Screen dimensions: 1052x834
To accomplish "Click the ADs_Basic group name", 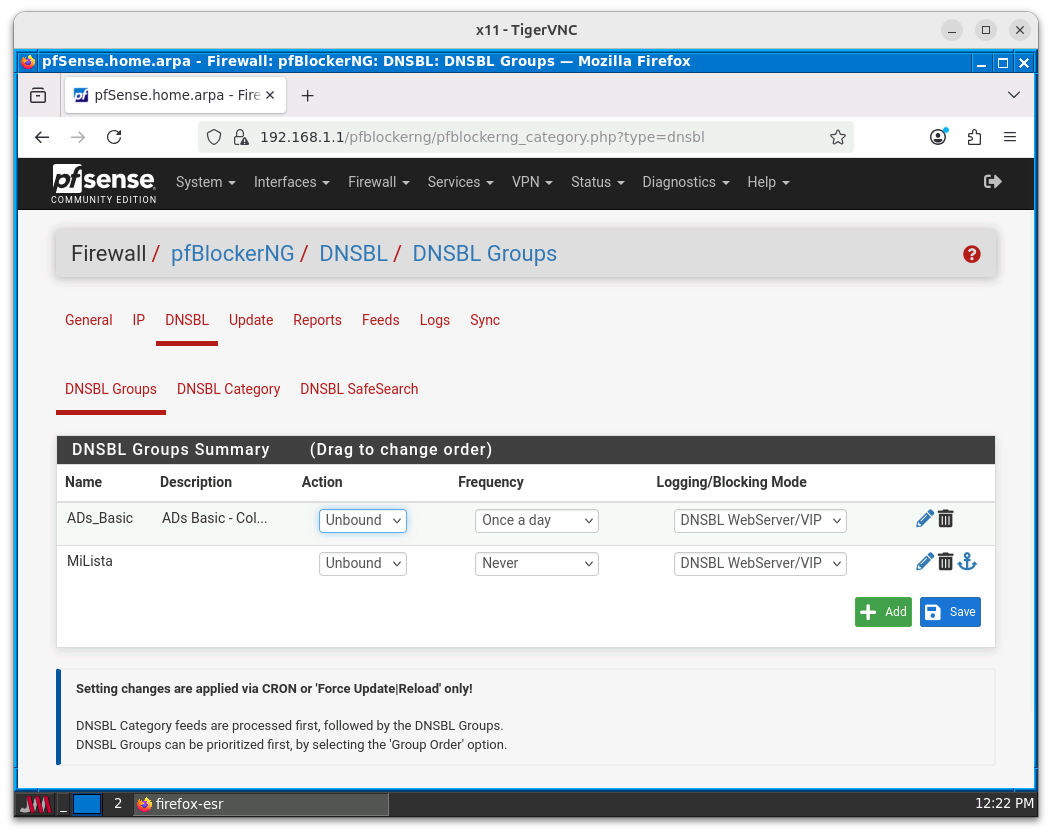I will pos(100,518).
